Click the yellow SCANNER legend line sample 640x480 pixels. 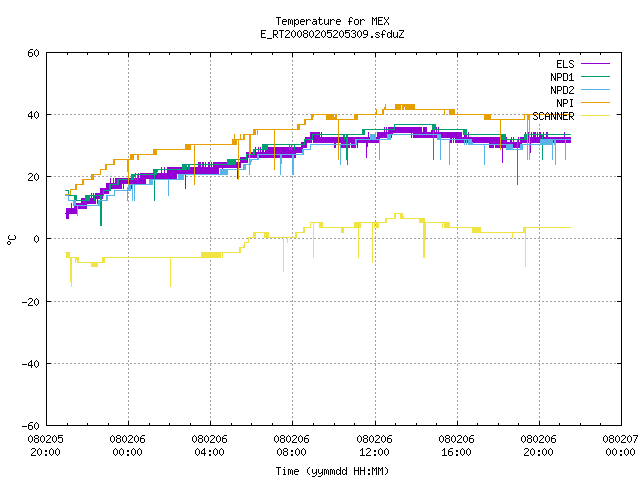click(595, 116)
